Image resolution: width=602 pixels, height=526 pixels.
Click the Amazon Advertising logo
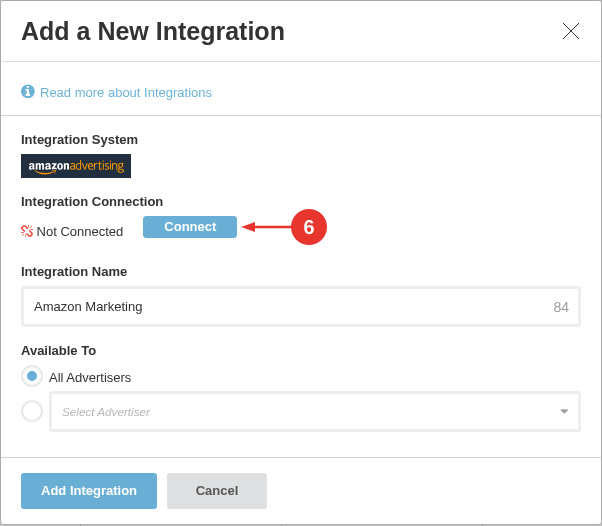tap(76, 166)
